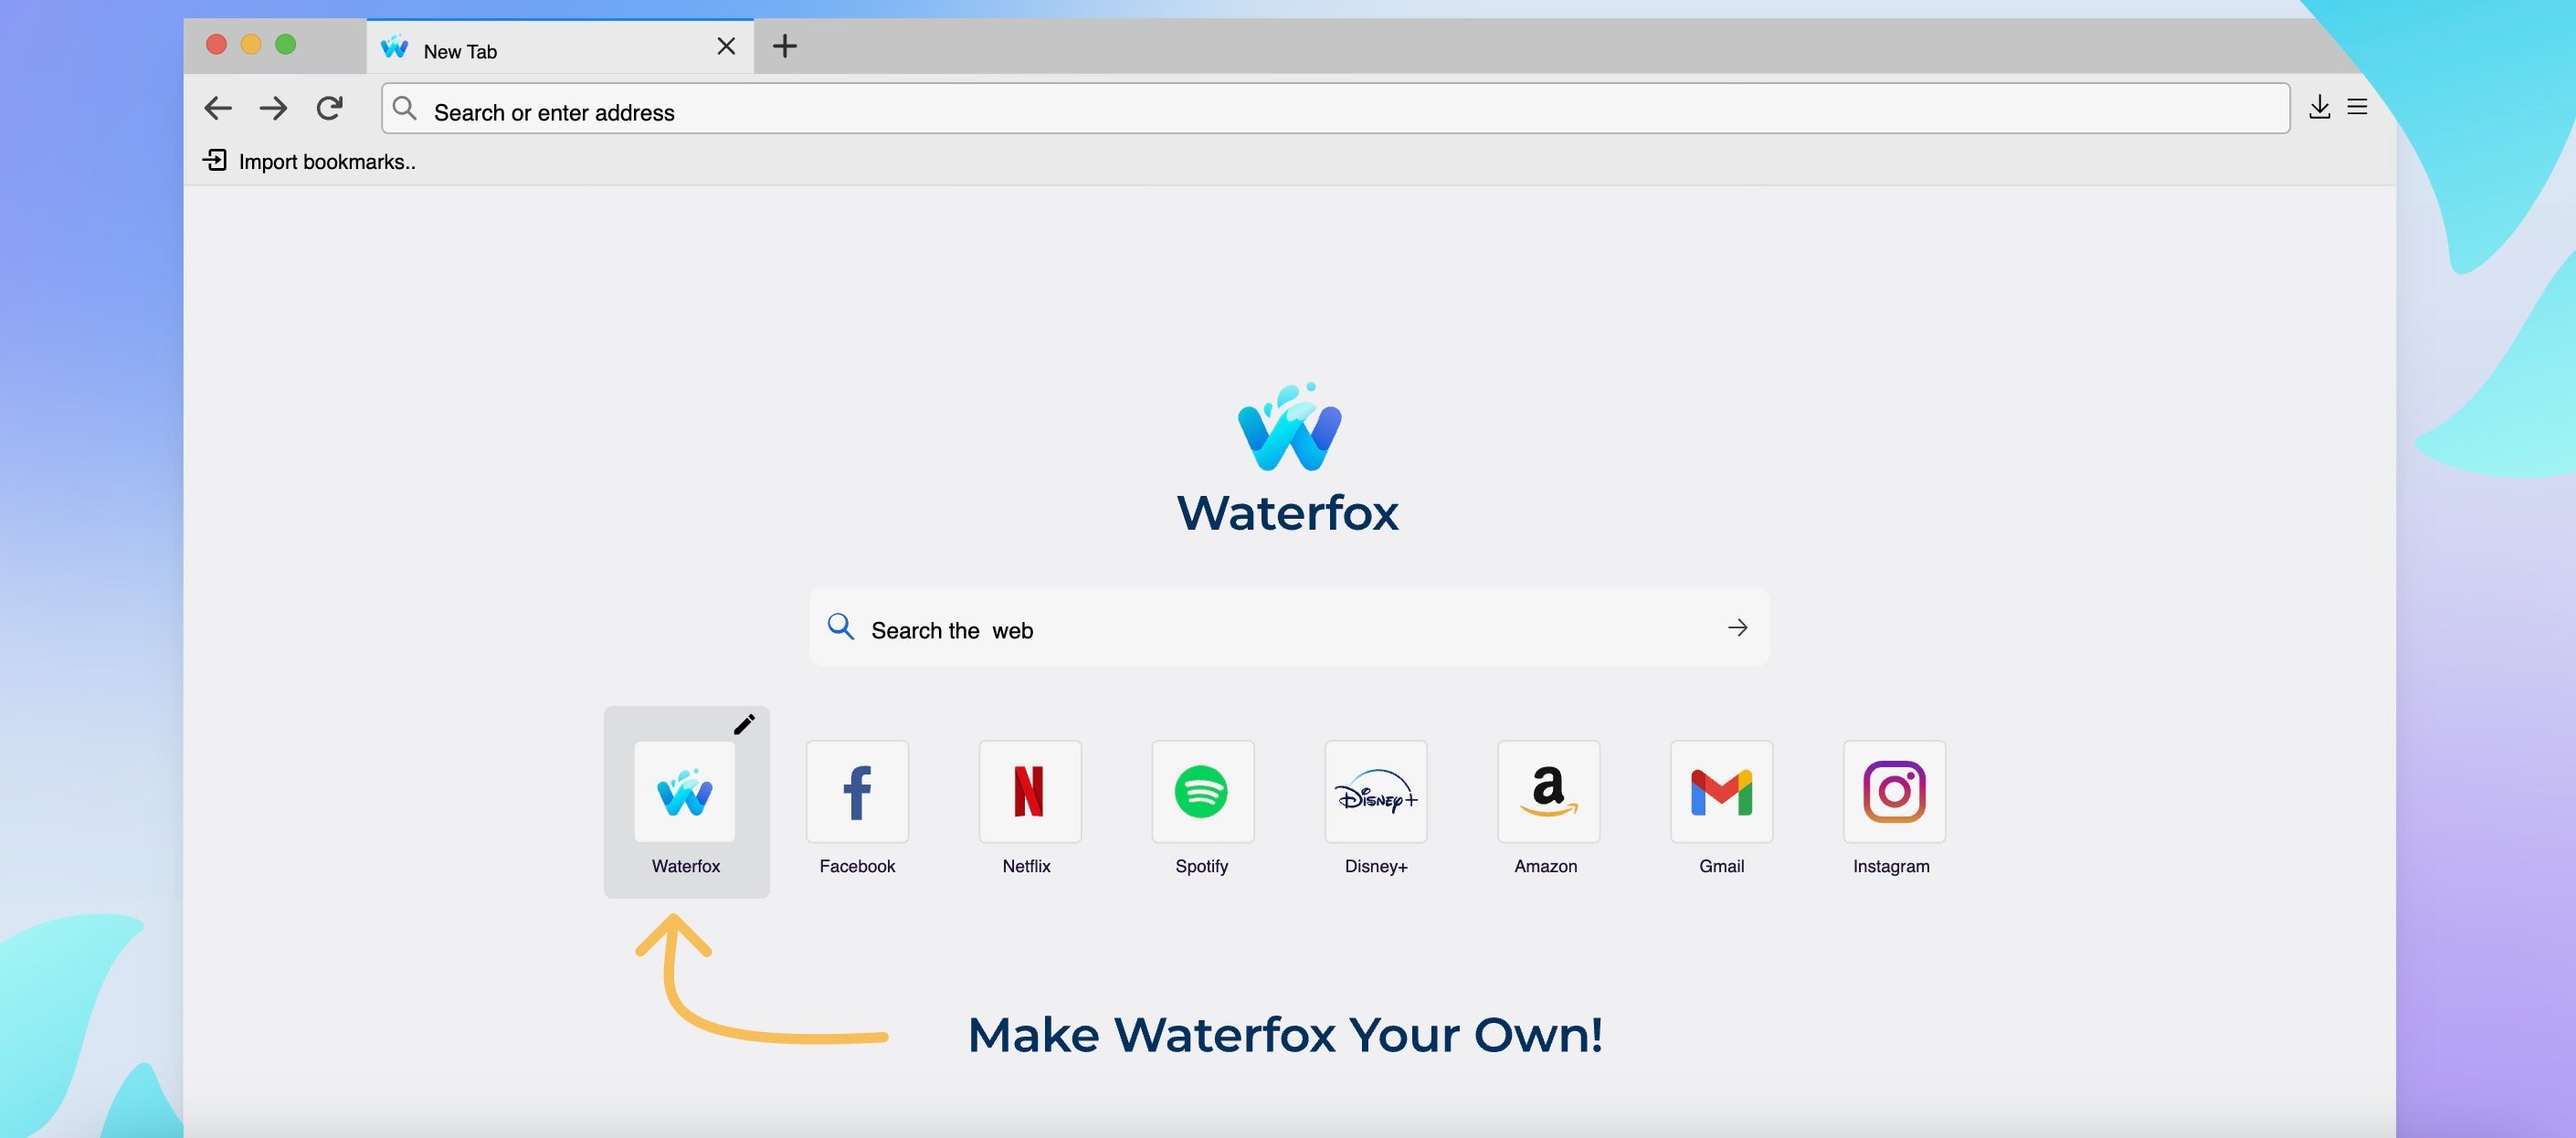The height and width of the screenshot is (1138, 2576).
Task: Open the Downloads panel
Action: coord(2318,108)
